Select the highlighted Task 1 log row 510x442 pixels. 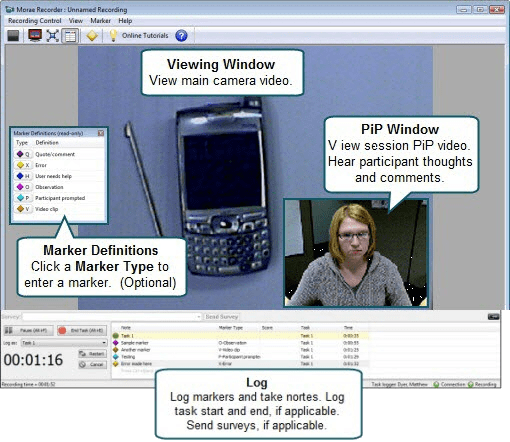[x=240, y=336]
